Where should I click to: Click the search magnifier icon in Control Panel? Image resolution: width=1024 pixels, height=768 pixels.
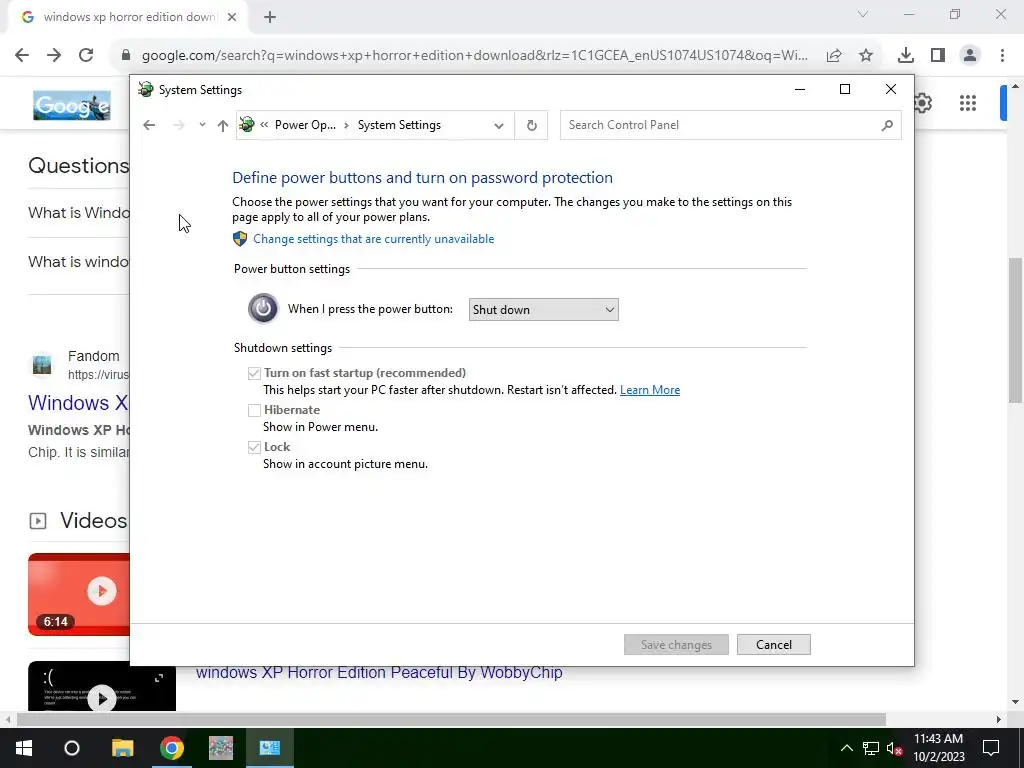click(887, 125)
